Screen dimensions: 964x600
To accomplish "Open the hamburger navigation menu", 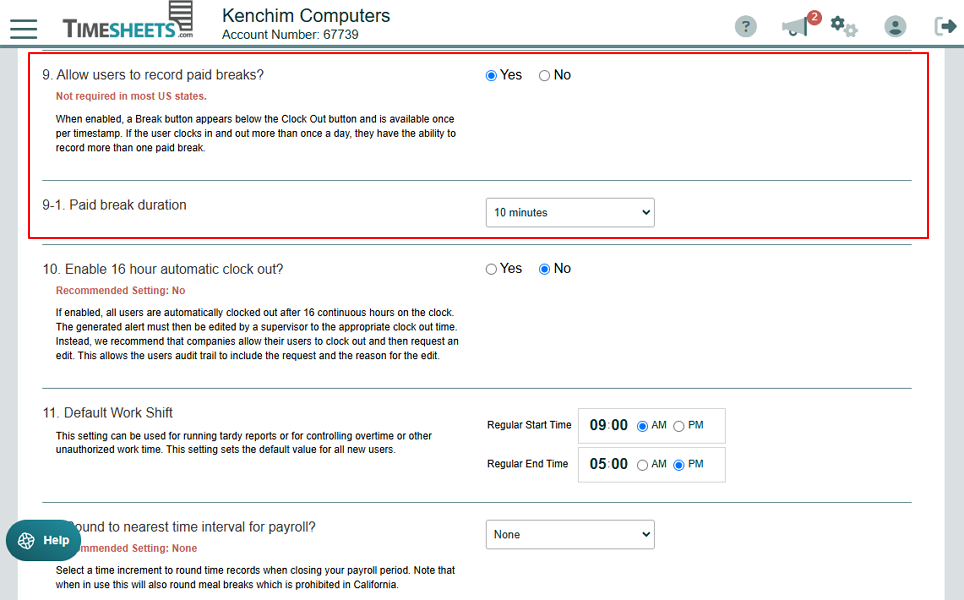I will pyautogui.click(x=23, y=29).
